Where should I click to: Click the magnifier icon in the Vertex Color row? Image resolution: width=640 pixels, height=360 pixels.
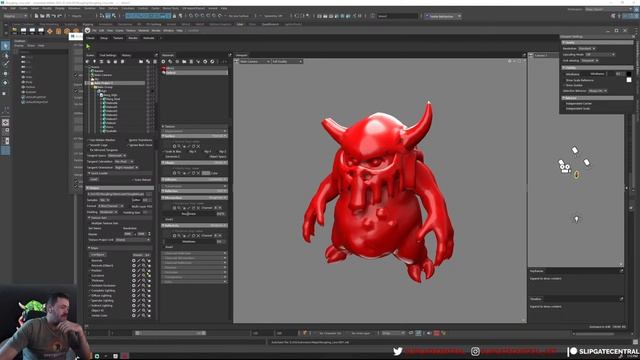(x=144, y=316)
